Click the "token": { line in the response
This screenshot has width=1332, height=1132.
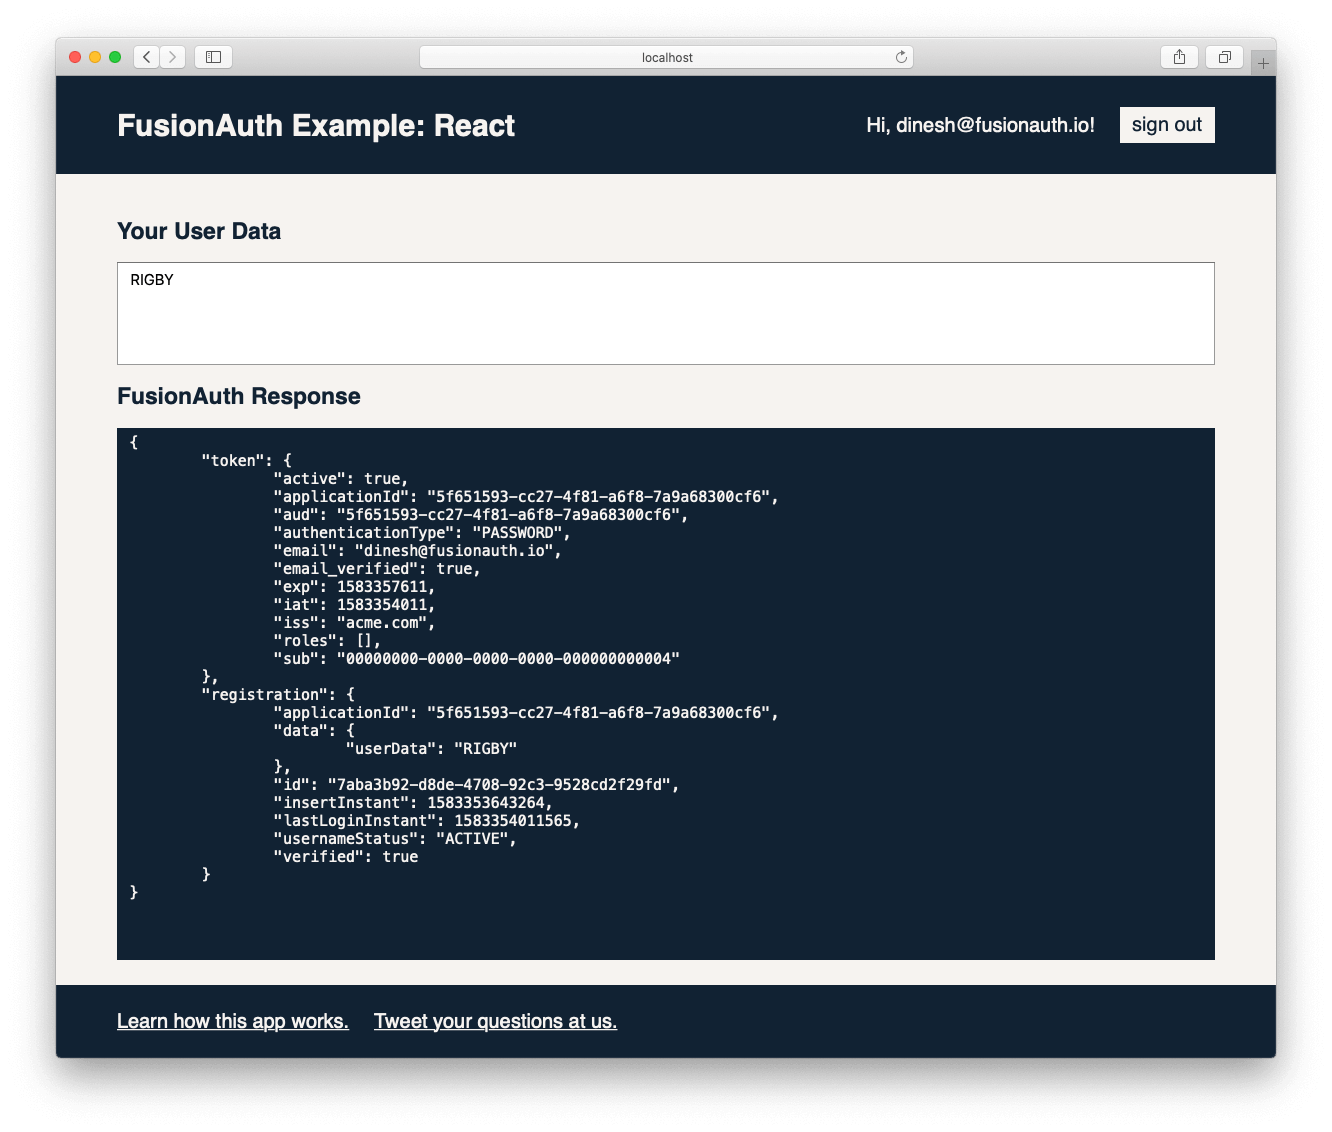point(247,460)
